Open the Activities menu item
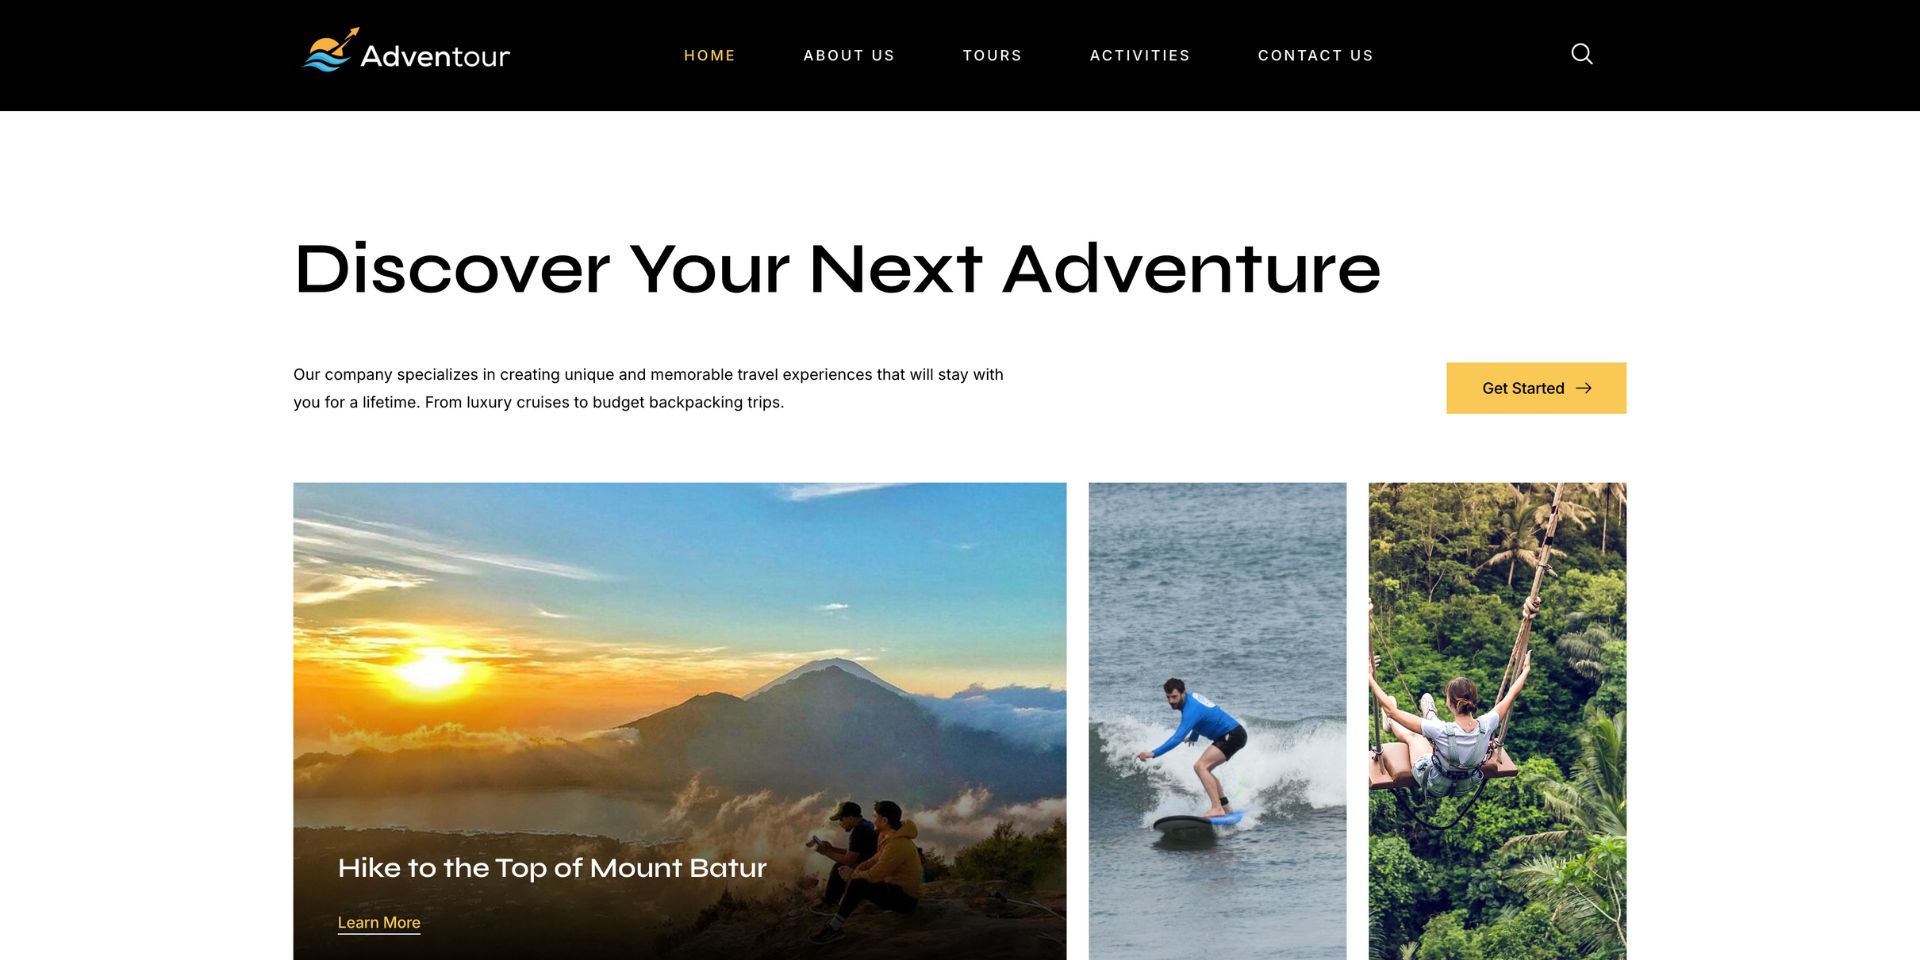Image resolution: width=1920 pixels, height=960 pixels. 1140,55
